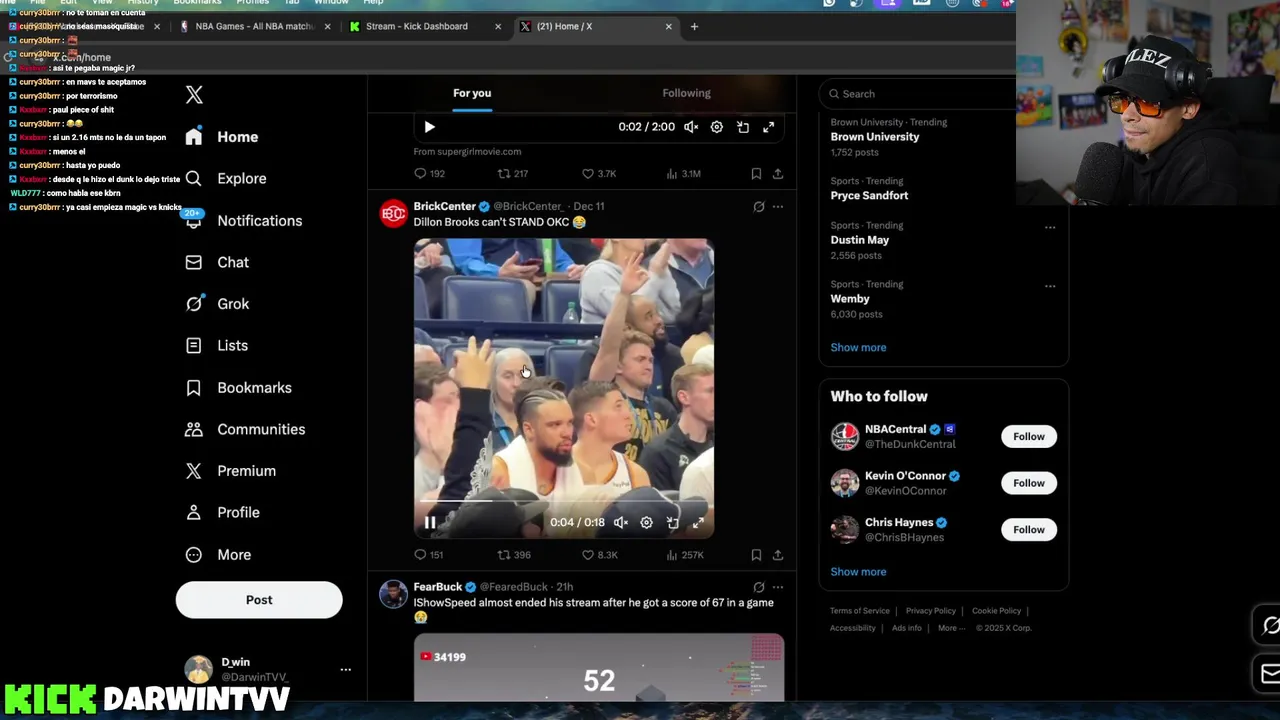Open BrickCenter display name link
Viewport: 1280px width, 720px height.
445,206
